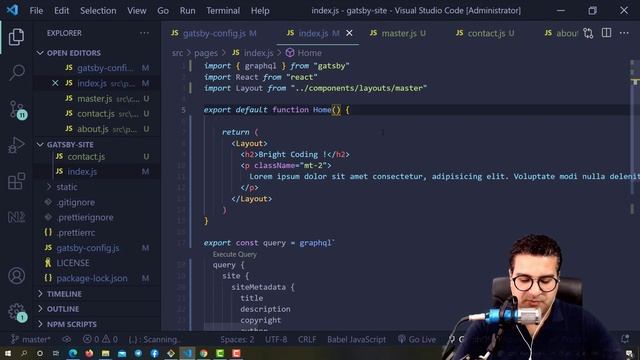Change language mode Babel JavaScript
Image resolution: width=640 pixels, height=360 pixels.
click(356, 339)
